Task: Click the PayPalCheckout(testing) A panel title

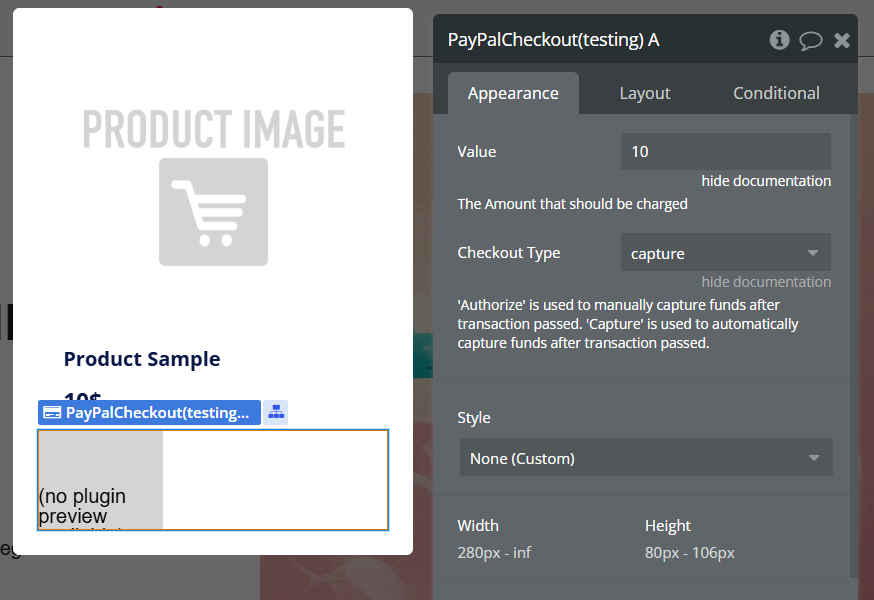Action: (x=553, y=40)
